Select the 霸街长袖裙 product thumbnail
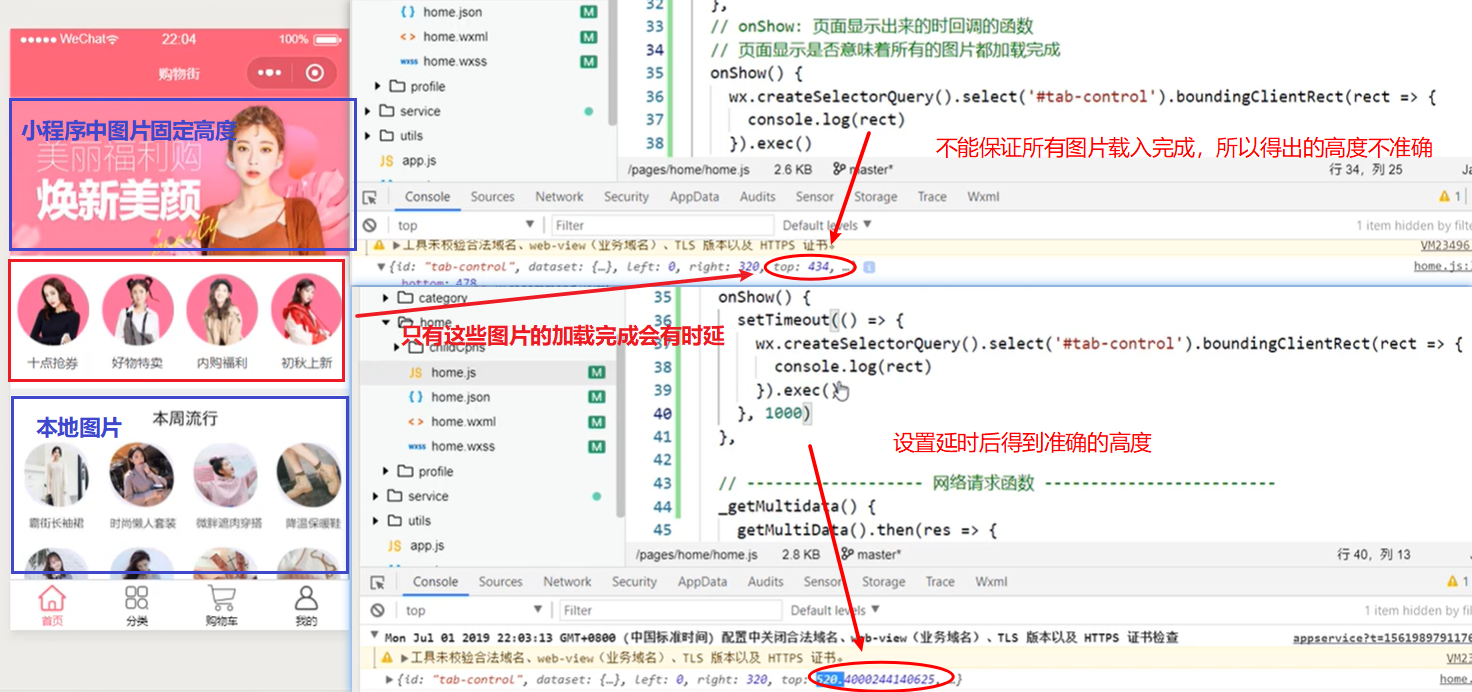The height and width of the screenshot is (692, 1472). pyautogui.click(x=56, y=476)
